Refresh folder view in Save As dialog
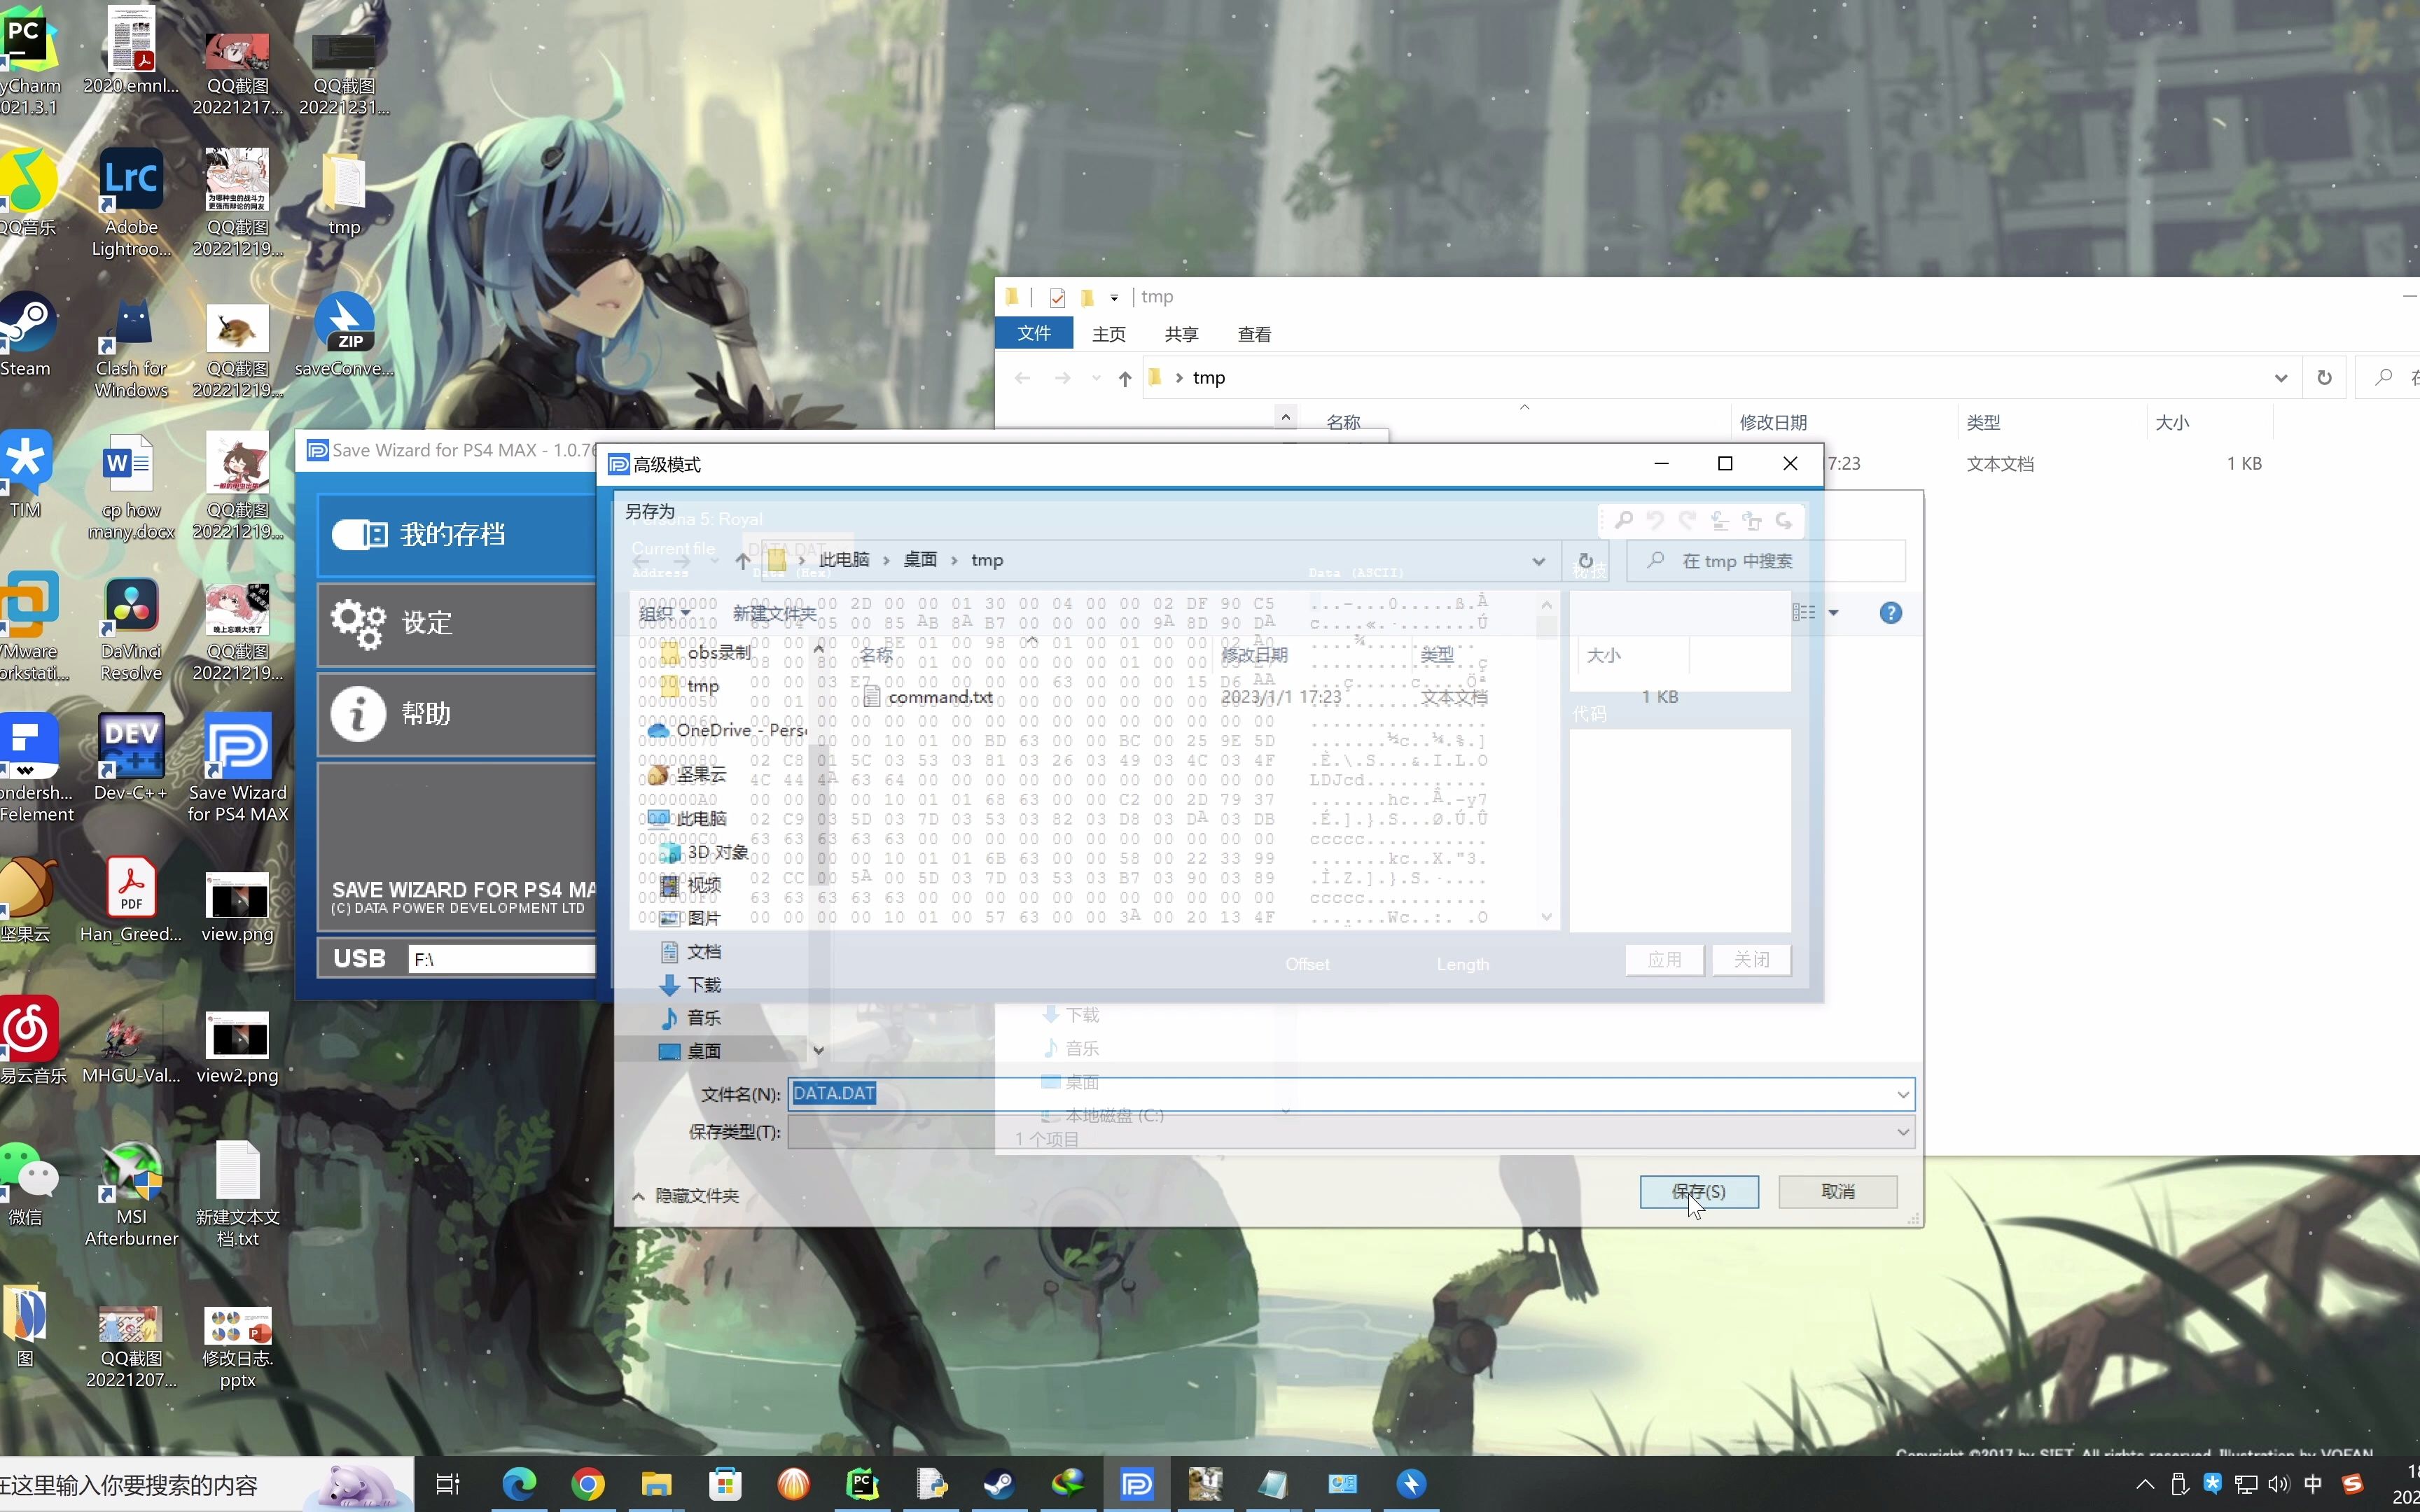2420x1512 pixels. (x=1585, y=561)
